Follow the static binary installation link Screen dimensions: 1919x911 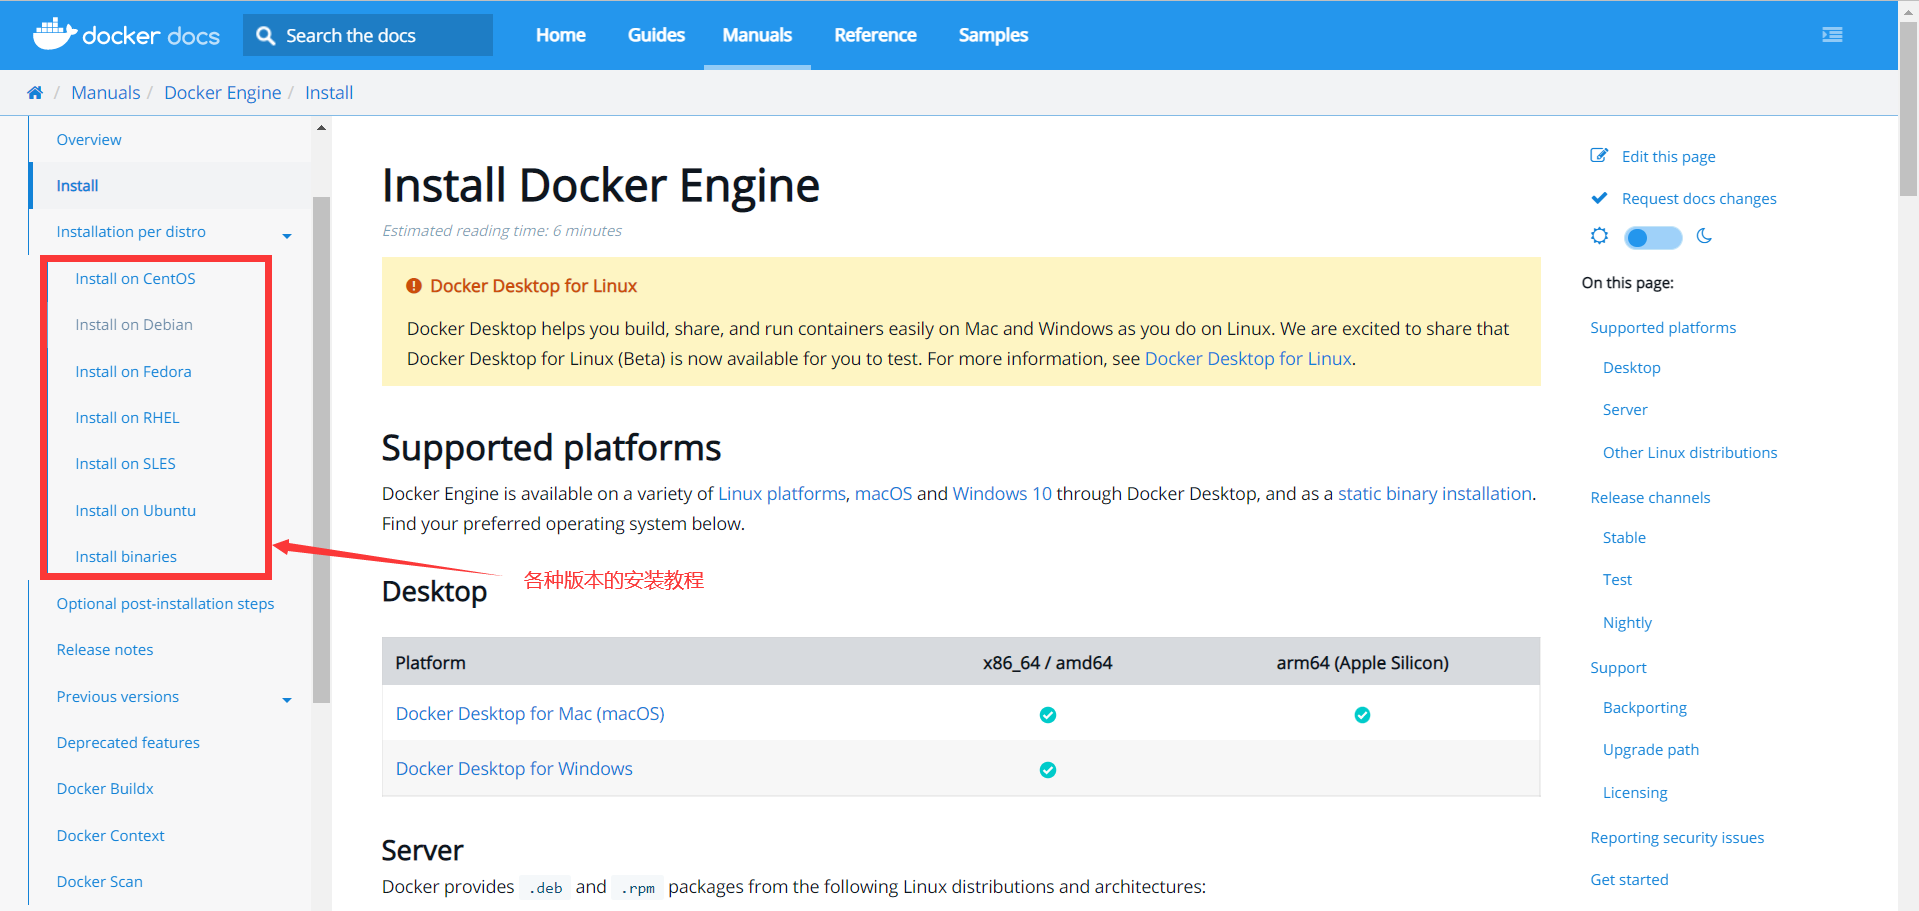[x=1435, y=494]
